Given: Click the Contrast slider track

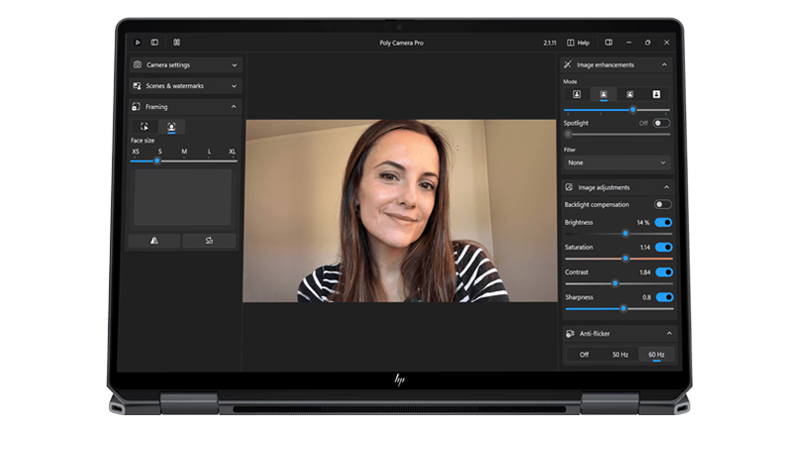Looking at the screenshot, I should pyautogui.click(x=640, y=283).
